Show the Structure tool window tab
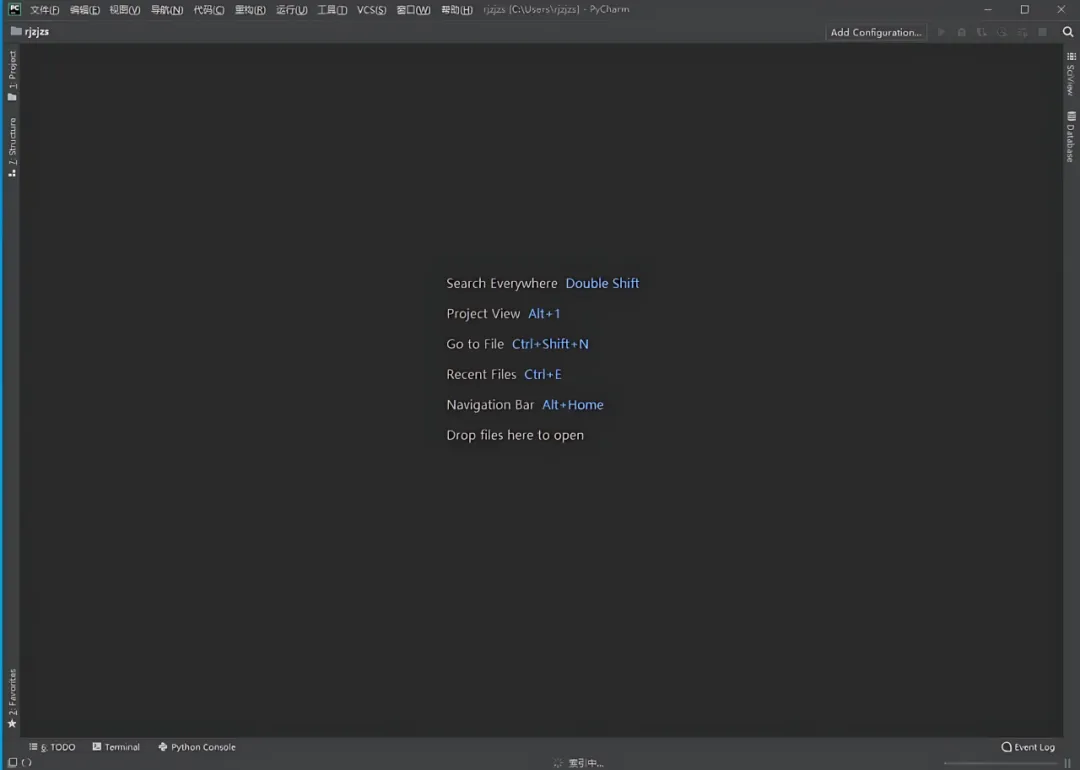The height and width of the screenshot is (770, 1080). click(12, 147)
